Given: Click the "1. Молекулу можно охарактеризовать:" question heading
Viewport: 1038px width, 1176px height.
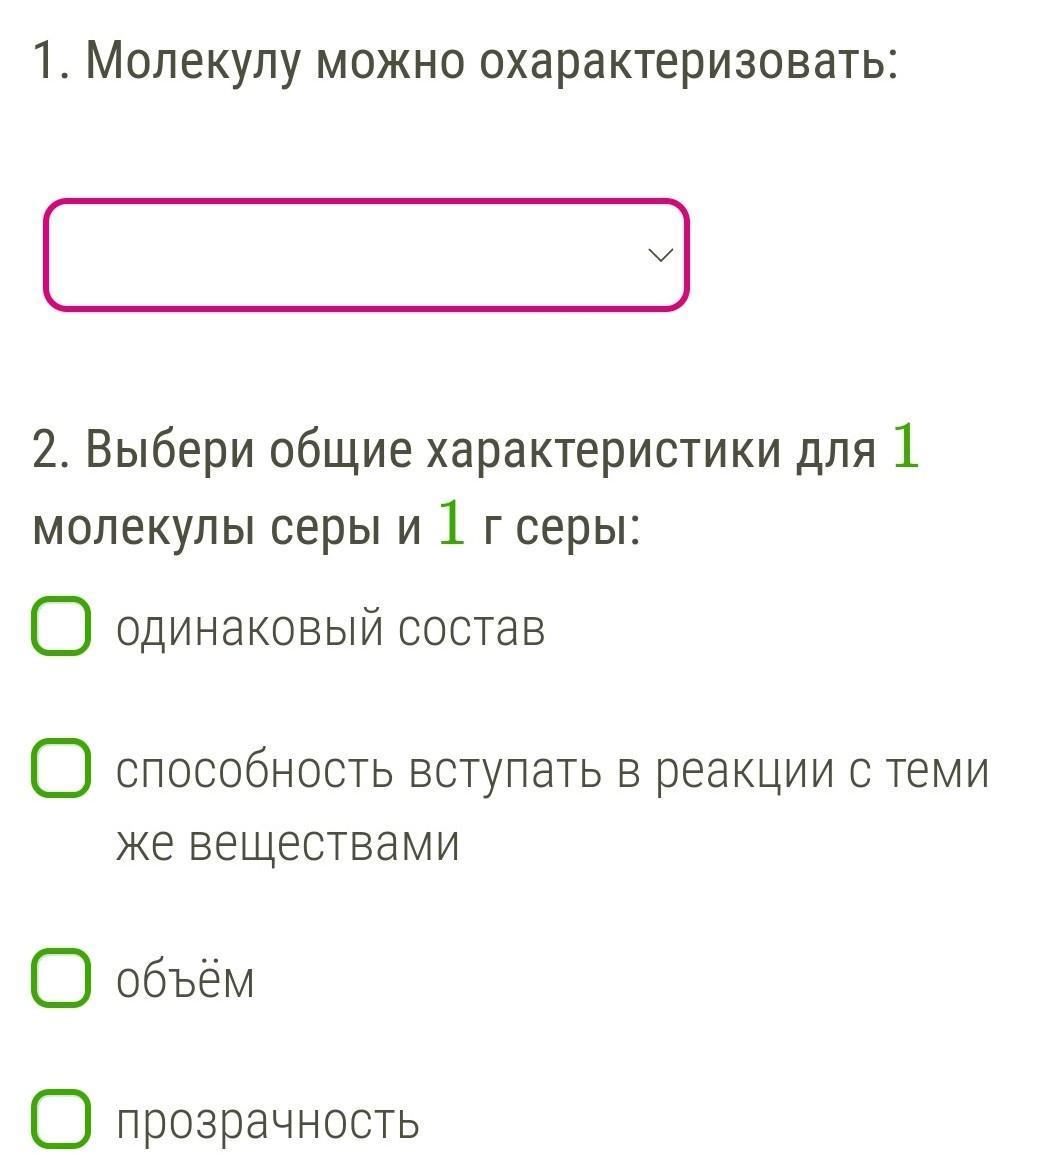Looking at the screenshot, I should [x=465, y=62].
